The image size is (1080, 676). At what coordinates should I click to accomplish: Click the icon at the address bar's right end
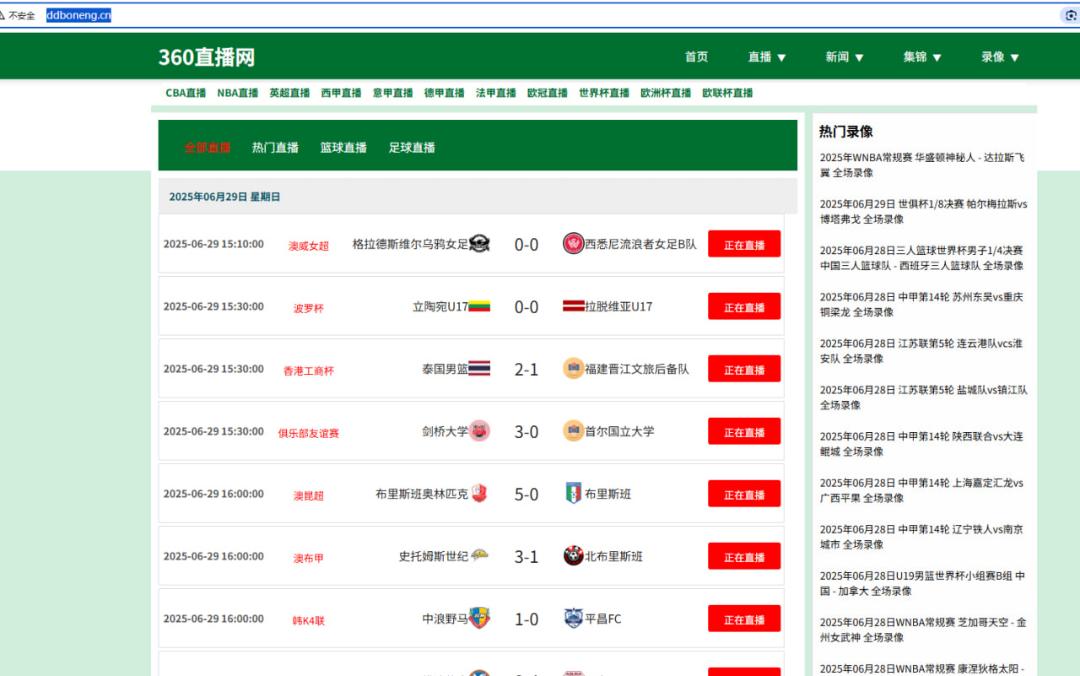1070,15
